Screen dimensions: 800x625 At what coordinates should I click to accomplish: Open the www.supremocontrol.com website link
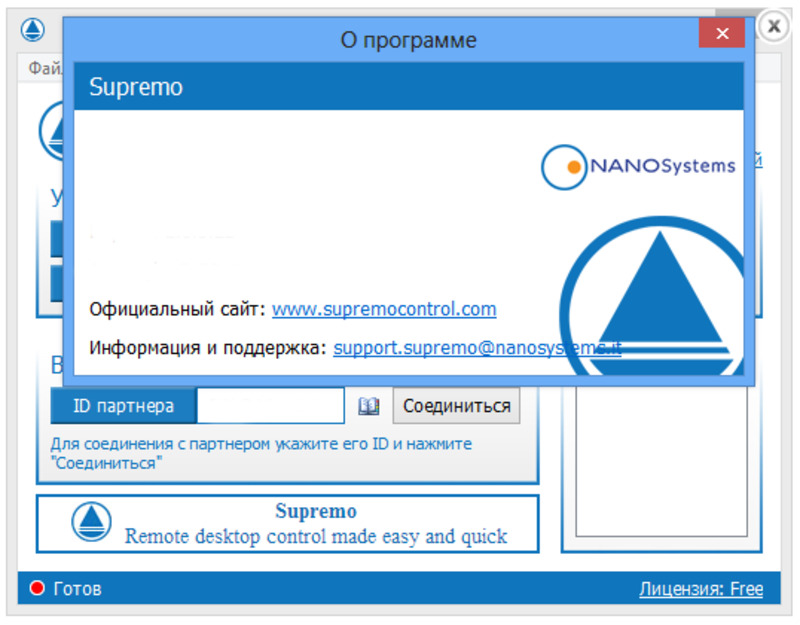tap(384, 309)
